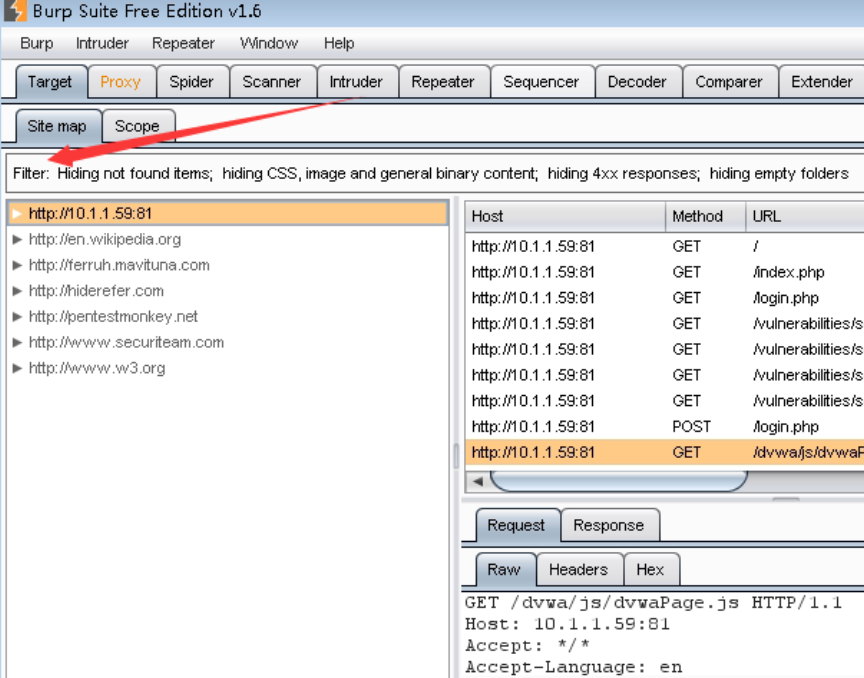Select http://hiderefer.com in site tree

[96, 290]
